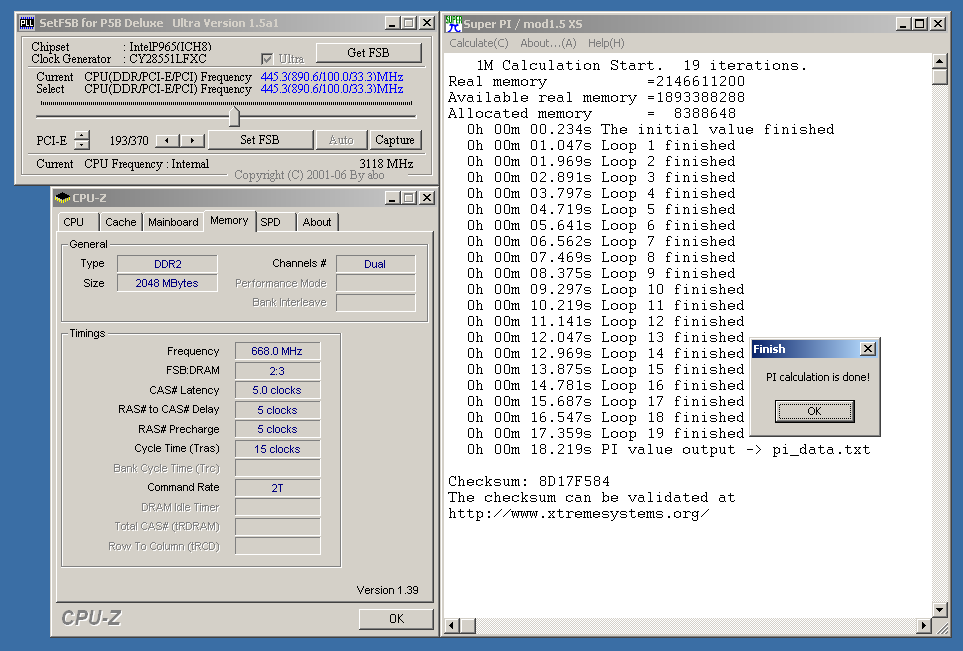Screen dimensions: 963x651
Task: Click the Current frequency value in SetFSB
Action: (332, 77)
